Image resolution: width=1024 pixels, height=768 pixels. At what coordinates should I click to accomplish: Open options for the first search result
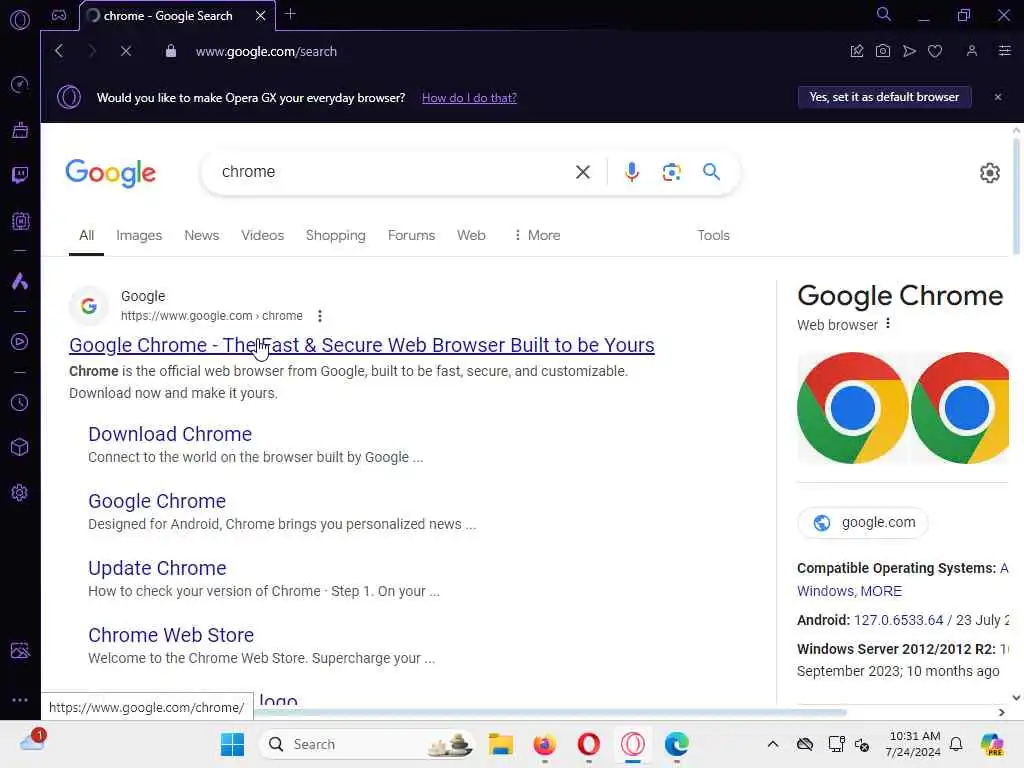pyautogui.click(x=319, y=316)
